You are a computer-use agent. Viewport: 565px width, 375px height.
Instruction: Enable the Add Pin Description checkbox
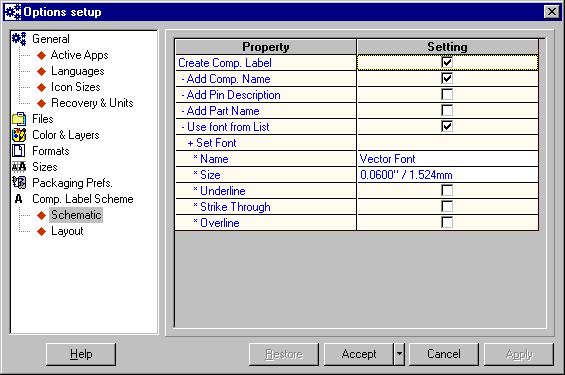tap(447, 94)
